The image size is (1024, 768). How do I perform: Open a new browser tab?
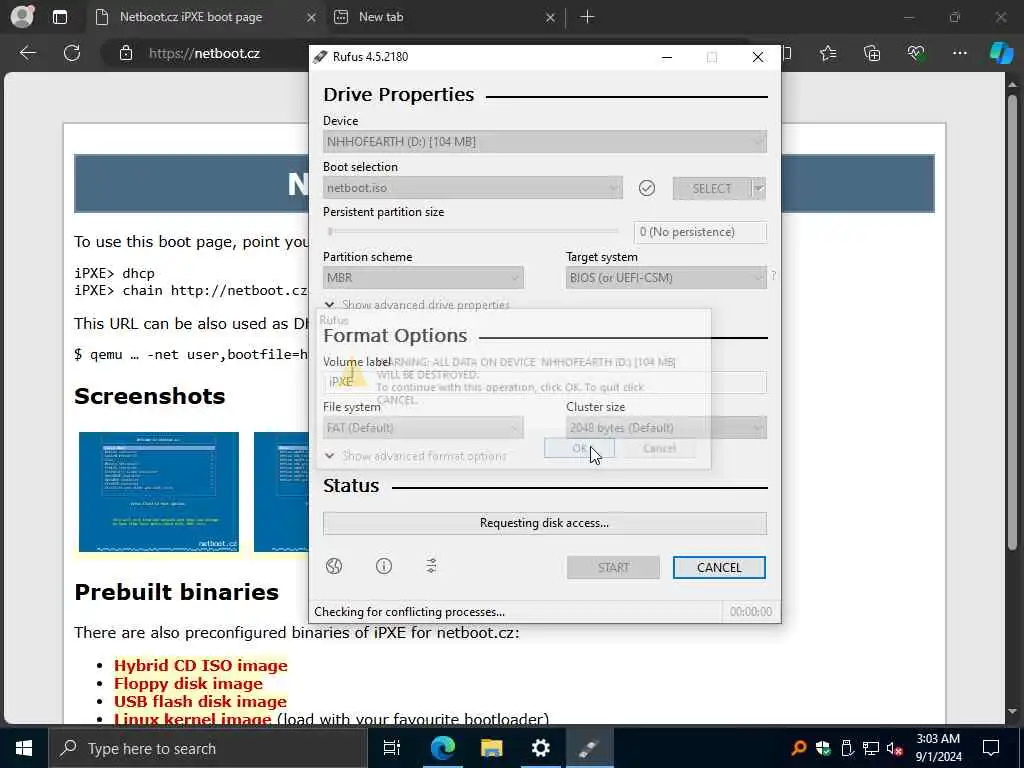point(587,17)
